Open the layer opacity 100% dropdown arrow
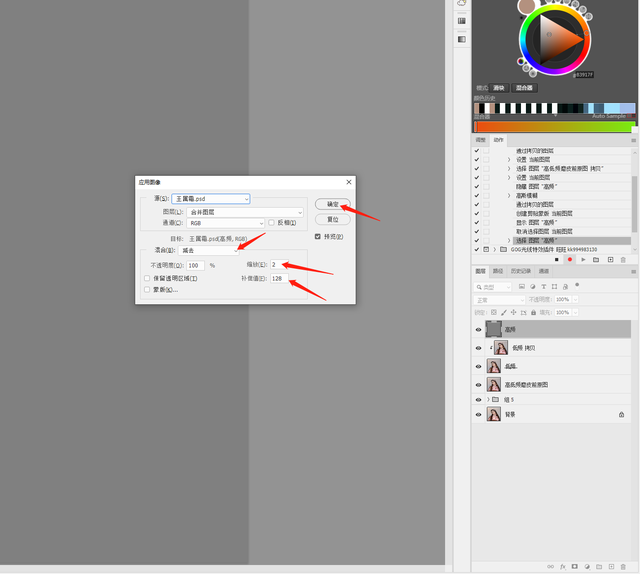The height and width of the screenshot is (574, 640). (575, 300)
